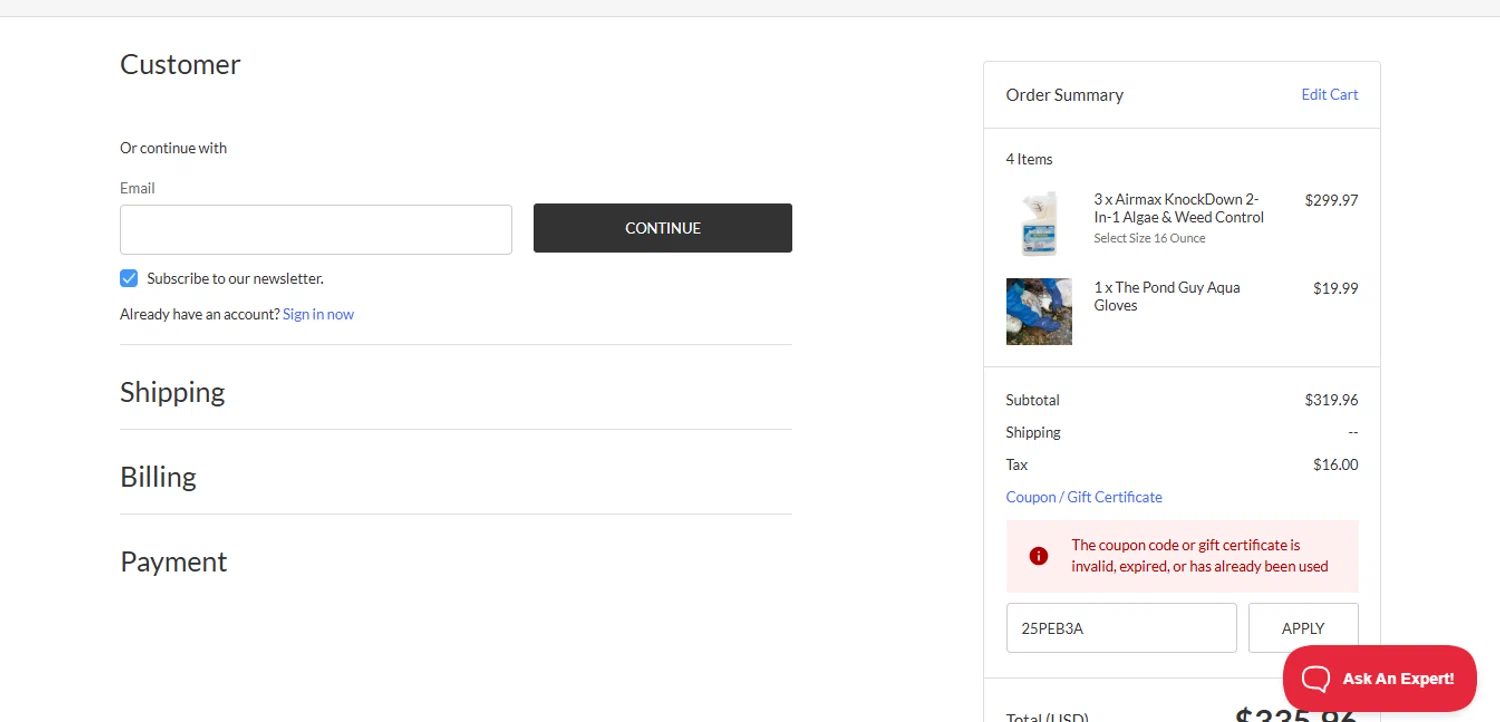Click the Edit Cart link
Screen dimensions: 1500x722
point(1329,95)
